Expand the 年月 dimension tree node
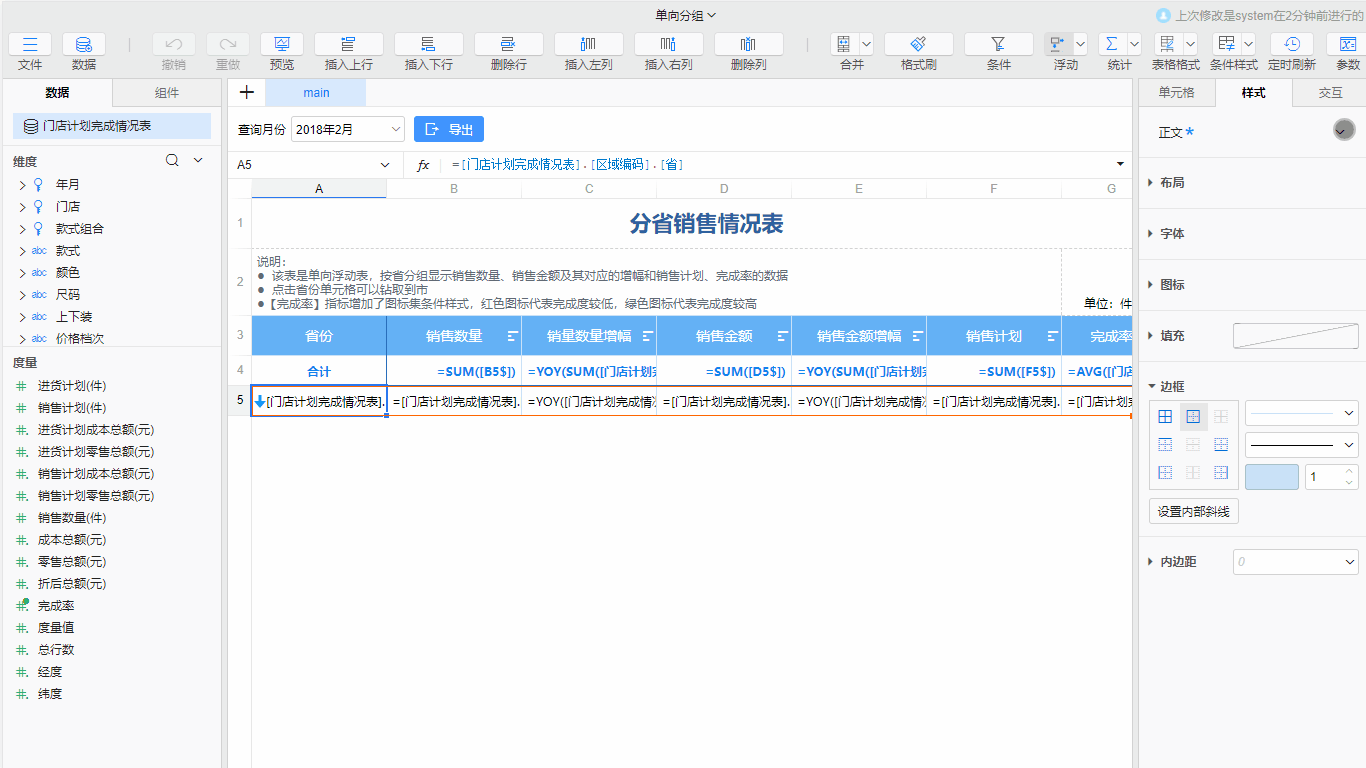This screenshot has width=1366, height=768. [x=22, y=185]
